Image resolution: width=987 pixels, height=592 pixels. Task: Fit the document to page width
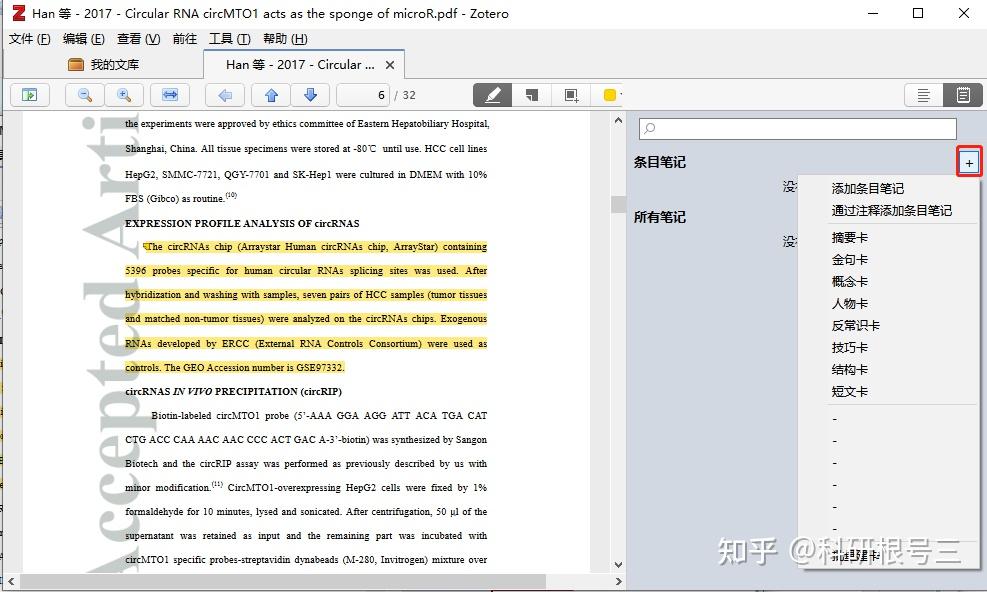click(x=168, y=94)
